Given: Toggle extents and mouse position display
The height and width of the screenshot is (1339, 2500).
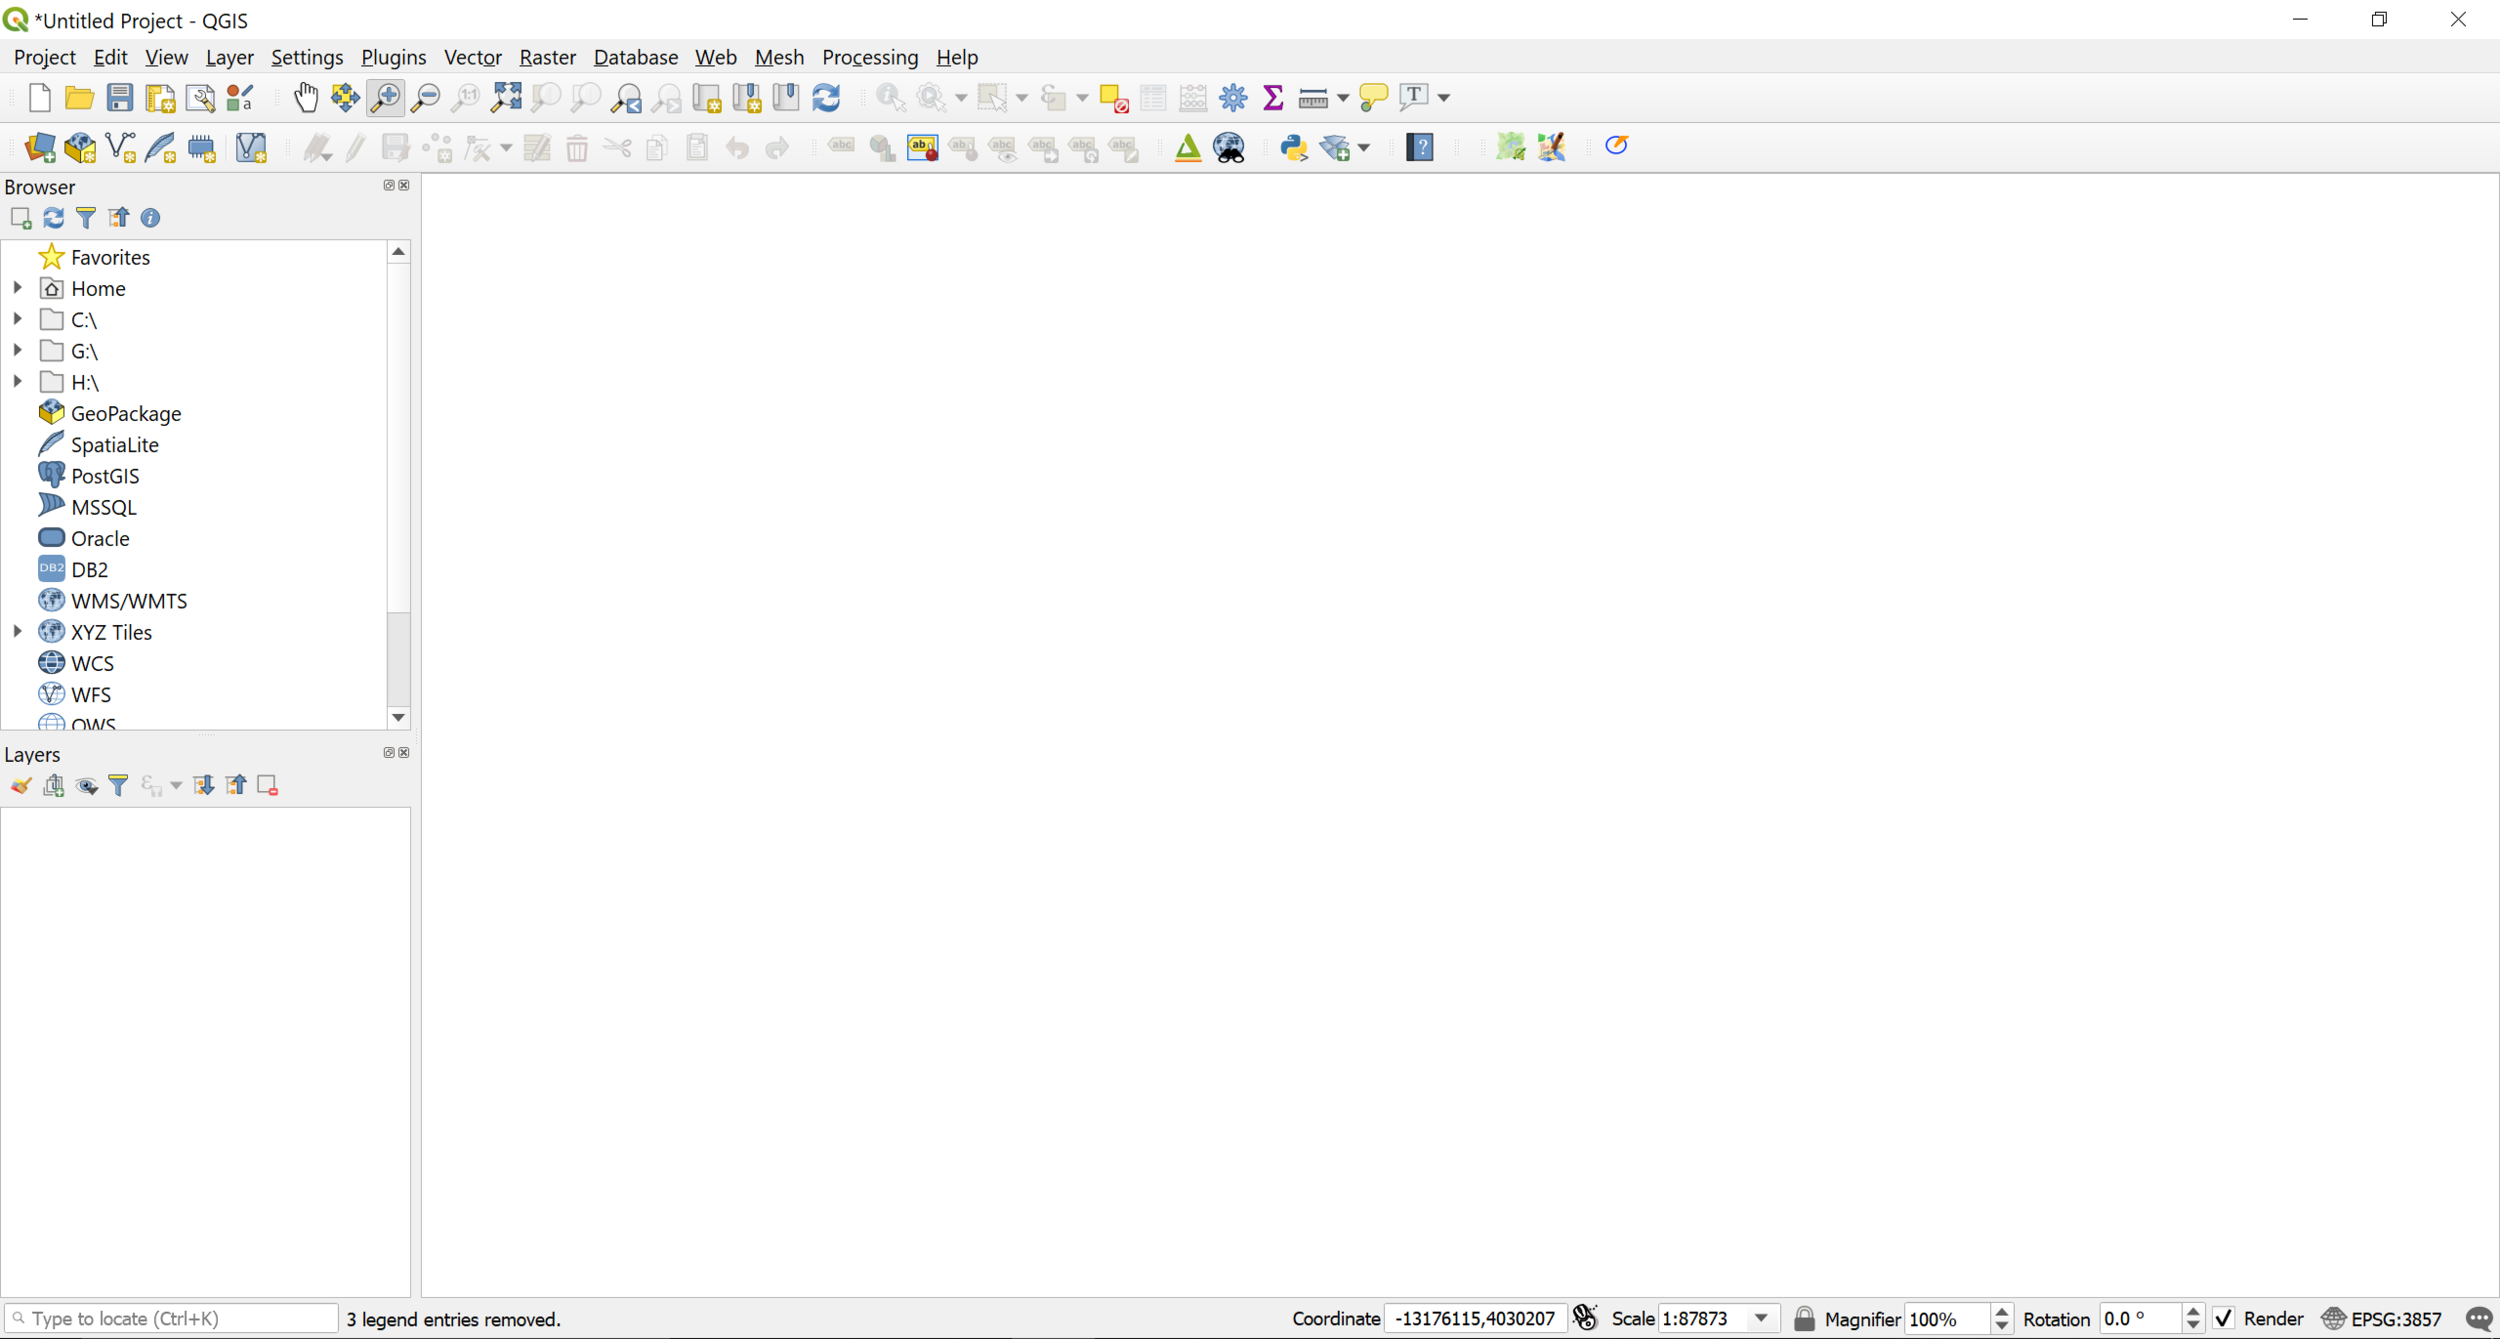Looking at the screenshot, I should pos(1585,1318).
